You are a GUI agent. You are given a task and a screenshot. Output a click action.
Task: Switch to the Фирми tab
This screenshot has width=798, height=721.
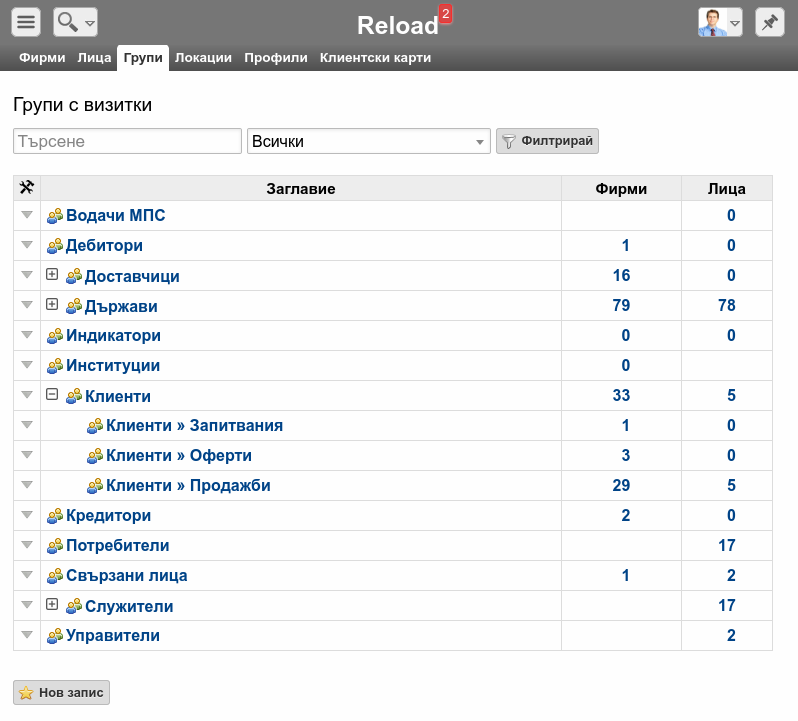coord(42,58)
